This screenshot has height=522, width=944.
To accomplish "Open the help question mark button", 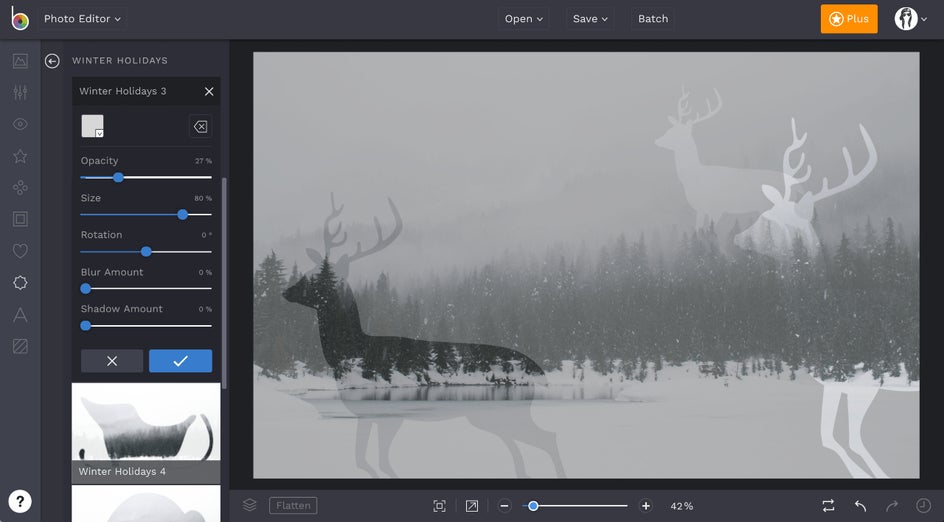I will pos(20,502).
